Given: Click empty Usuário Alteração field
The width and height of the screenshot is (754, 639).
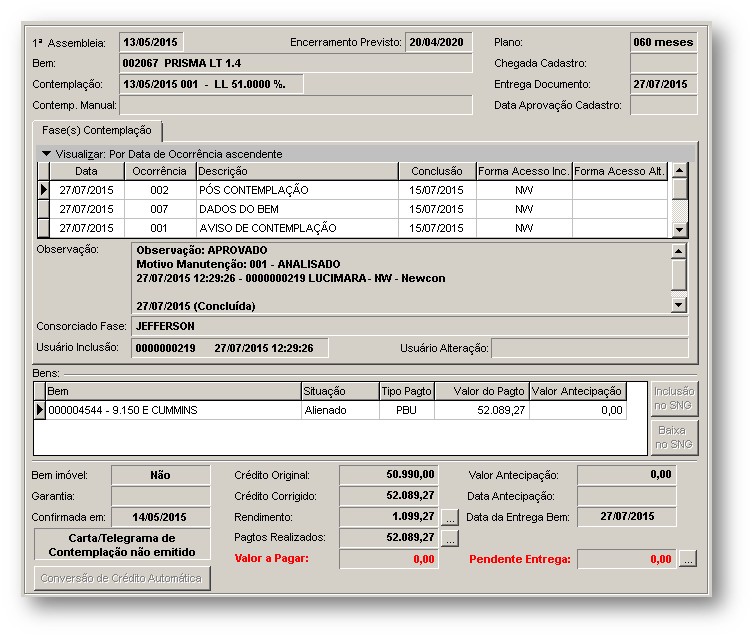Looking at the screenshot, I should pos(590,348).
